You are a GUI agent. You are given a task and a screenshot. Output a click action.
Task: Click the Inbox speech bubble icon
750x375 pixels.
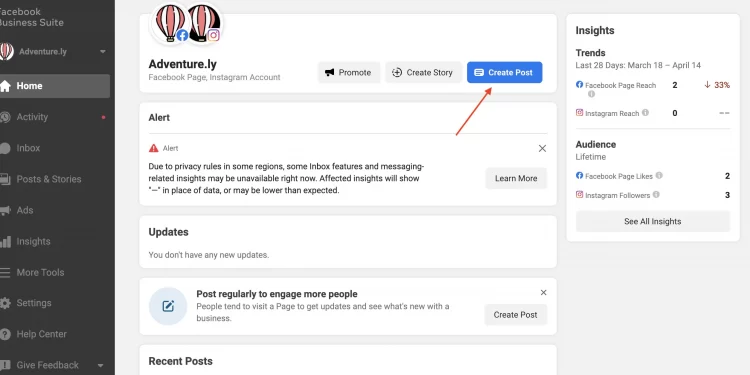tap(5, 148)
